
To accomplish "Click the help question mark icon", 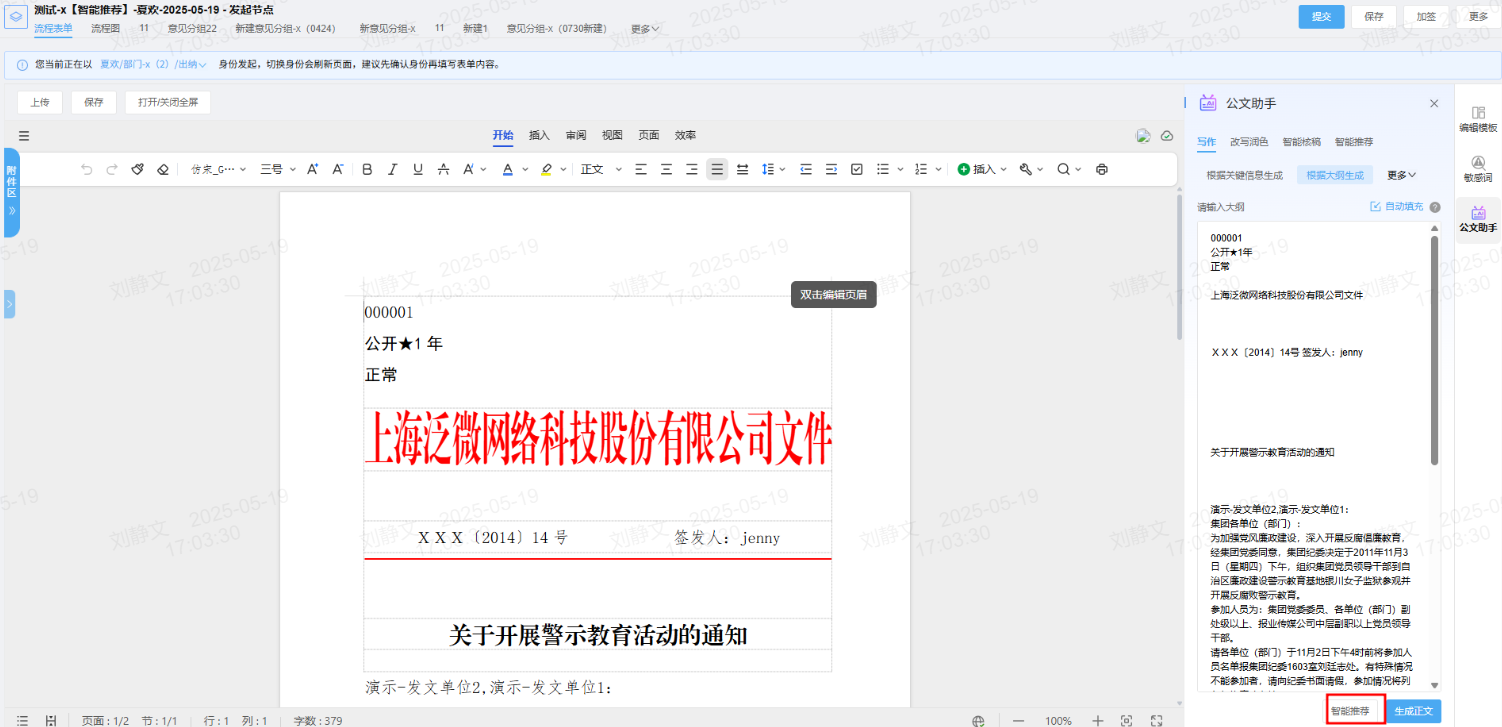I will [x=1435, y=207].
